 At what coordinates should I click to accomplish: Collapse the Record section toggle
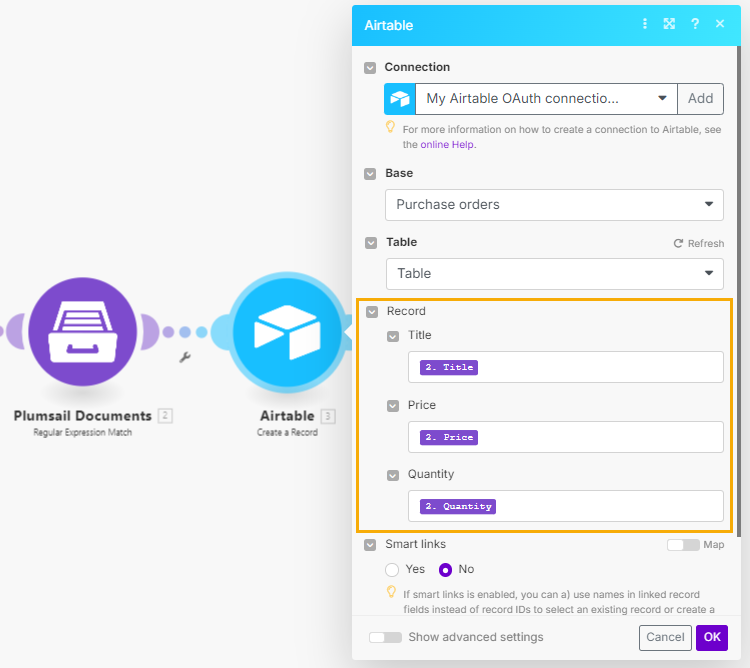372,312
